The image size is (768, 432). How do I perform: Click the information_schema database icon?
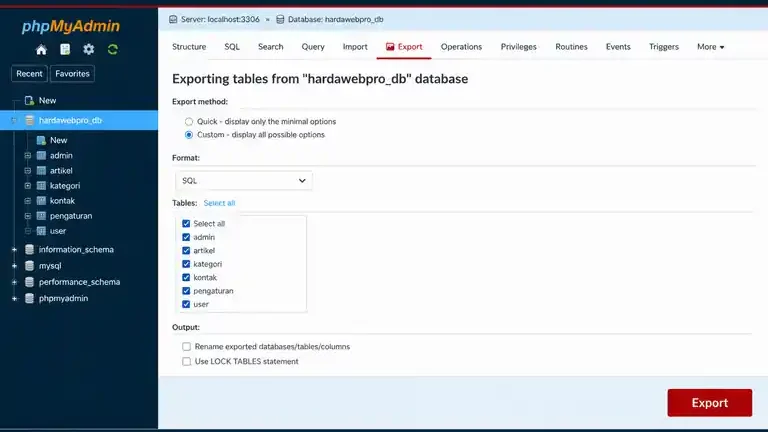(29, 250)
